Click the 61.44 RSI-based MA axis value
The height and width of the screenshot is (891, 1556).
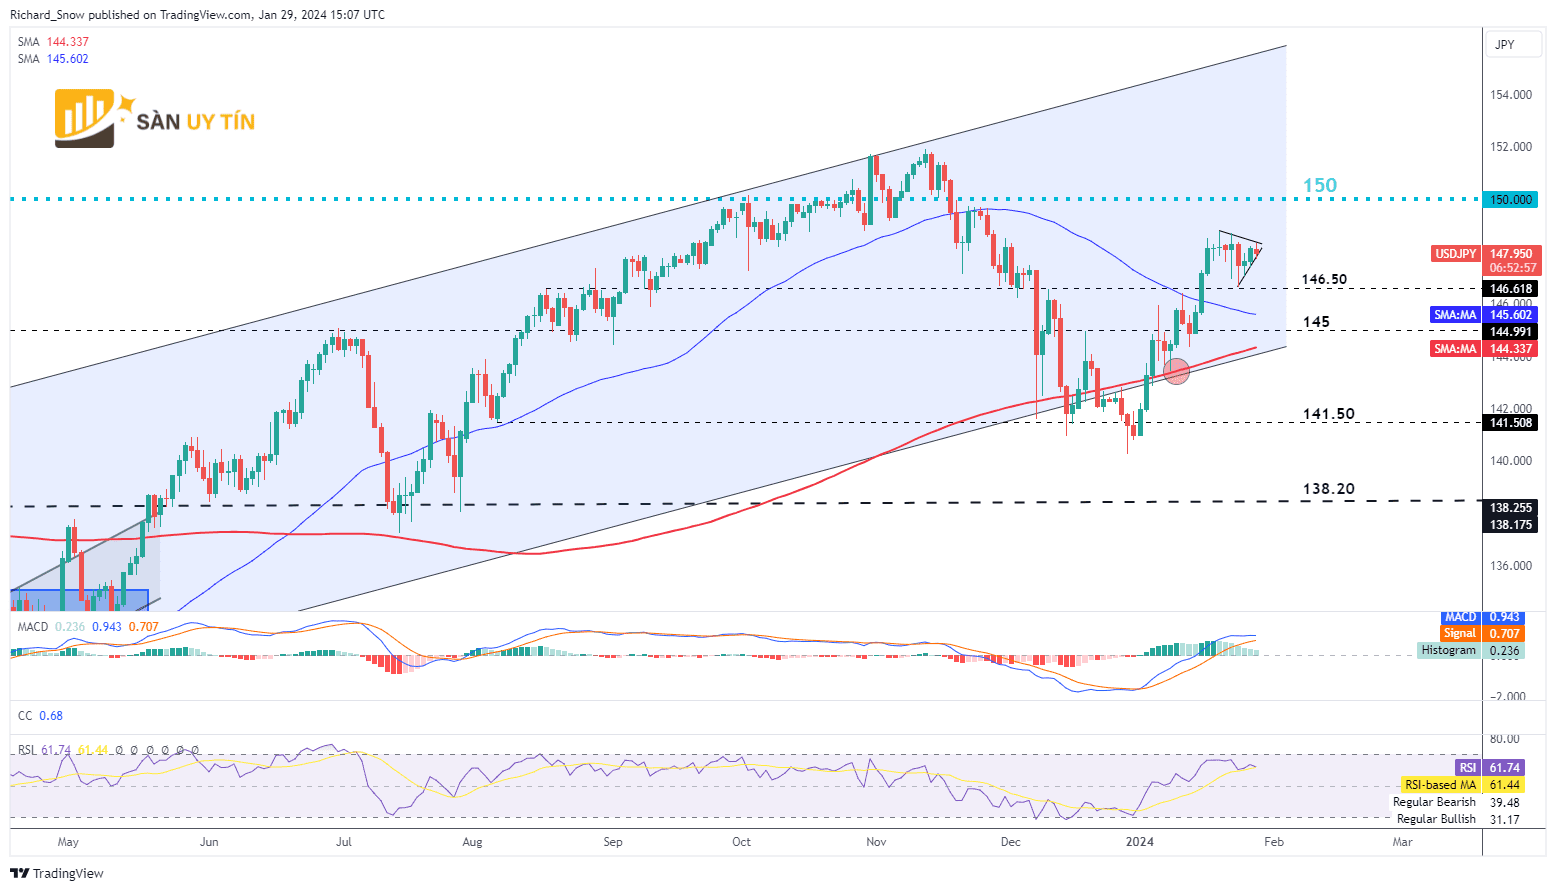pyautogui.click(x=1504, y=785)
